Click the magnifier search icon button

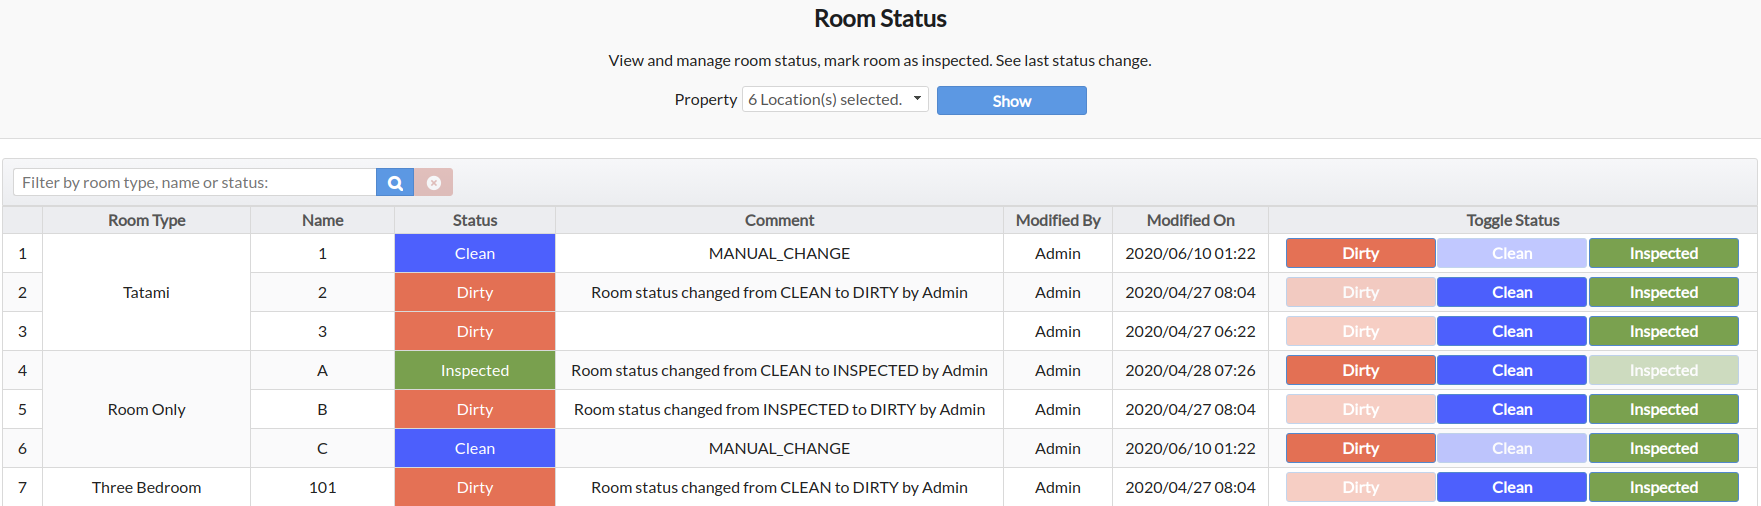pyautogui.click(x=395, y=183)
